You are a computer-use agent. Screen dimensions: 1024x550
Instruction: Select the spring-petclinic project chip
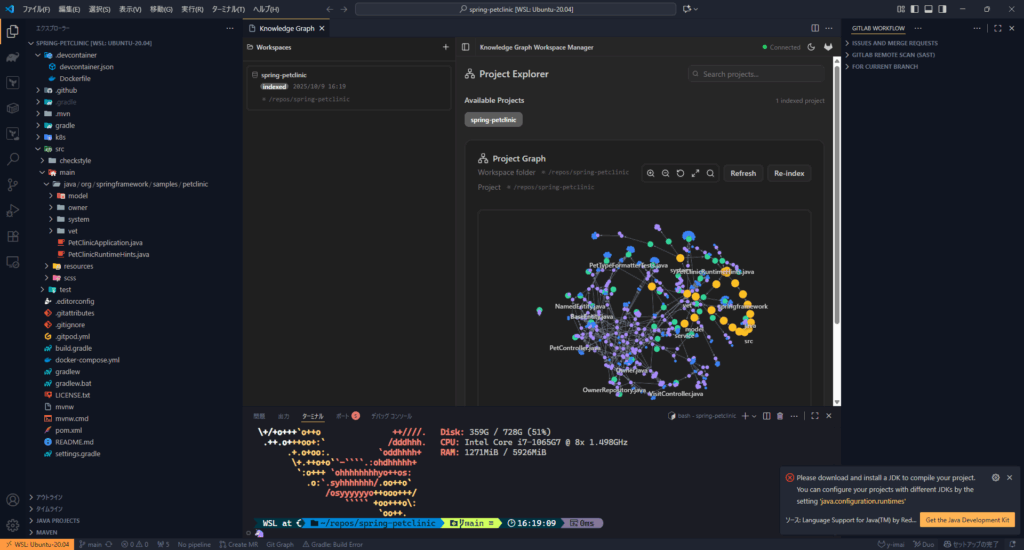pos(493,120)
